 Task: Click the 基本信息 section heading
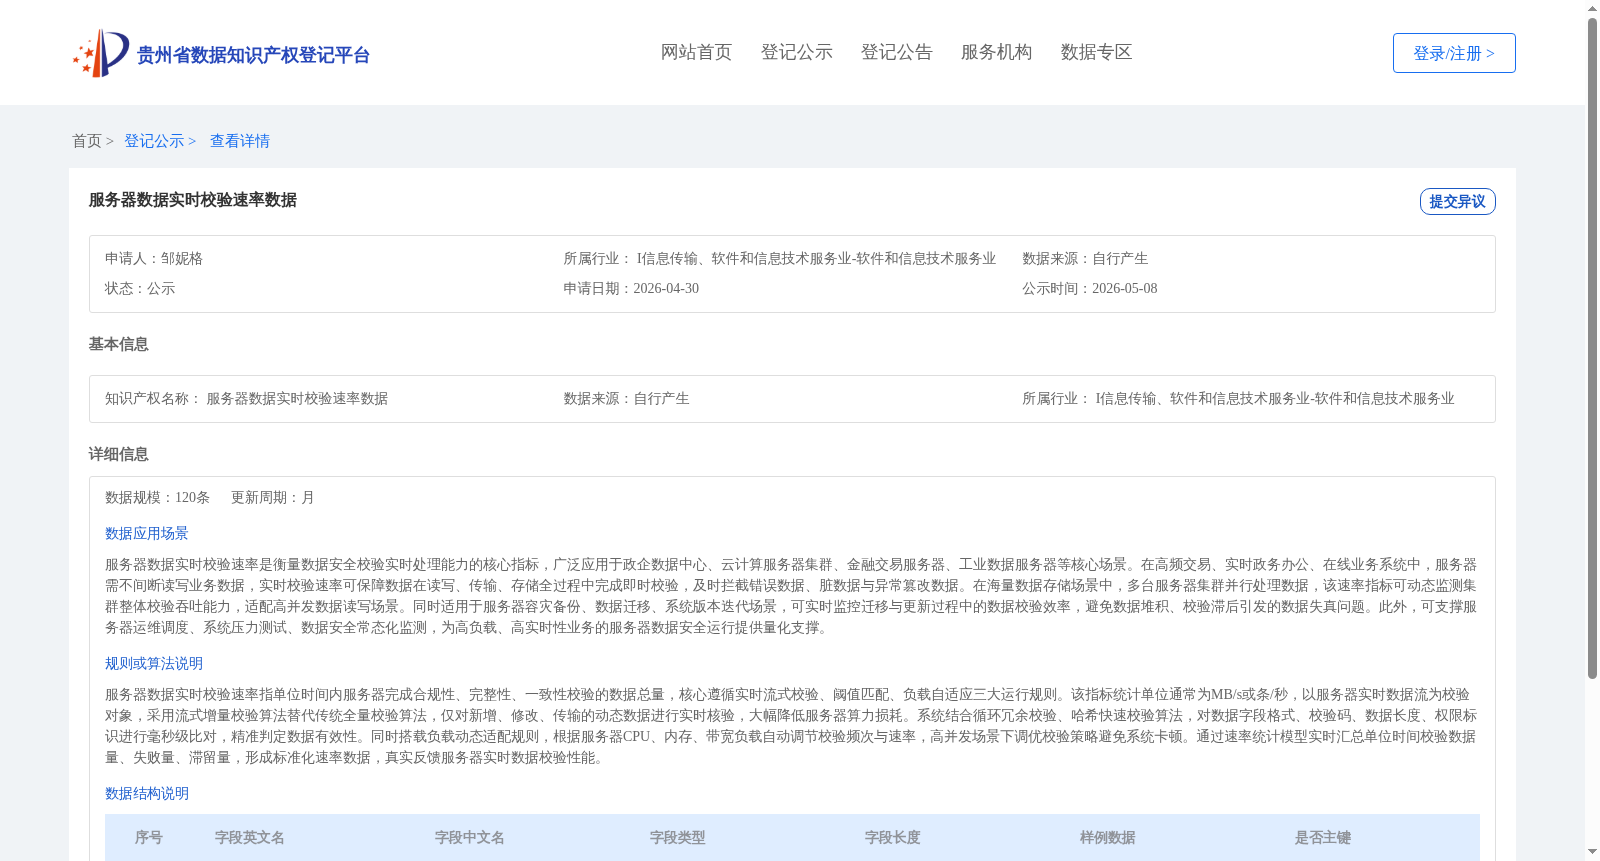[x=118, y=344]
